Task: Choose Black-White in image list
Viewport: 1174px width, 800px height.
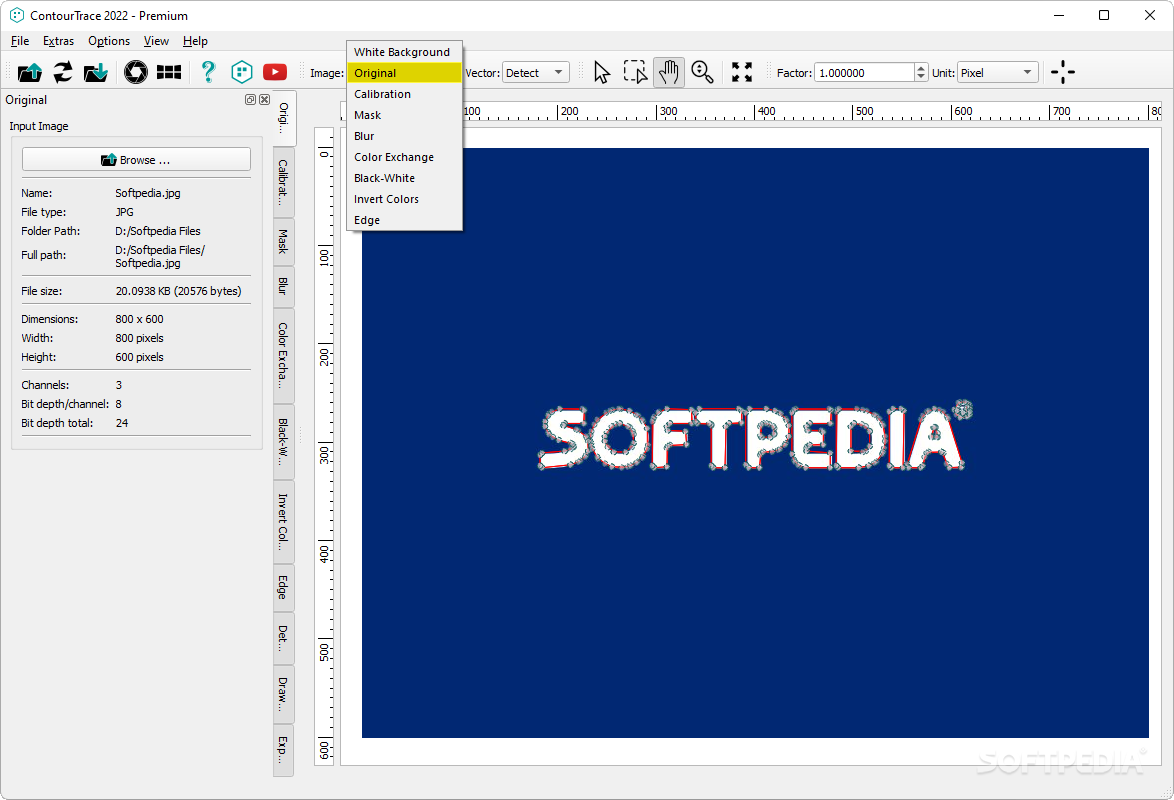Action: 404,178
